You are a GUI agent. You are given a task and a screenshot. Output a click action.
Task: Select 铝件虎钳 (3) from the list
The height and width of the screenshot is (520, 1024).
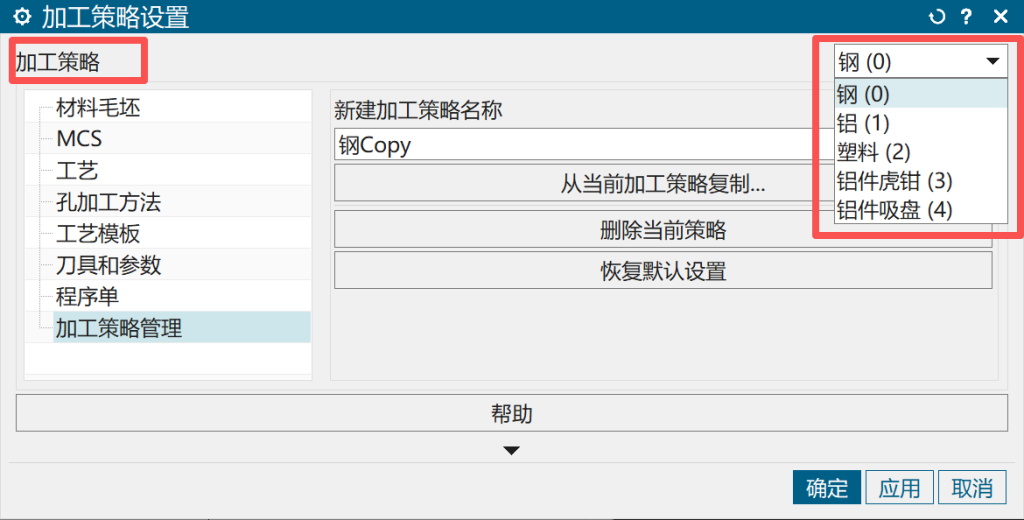[x=894, y=181]
